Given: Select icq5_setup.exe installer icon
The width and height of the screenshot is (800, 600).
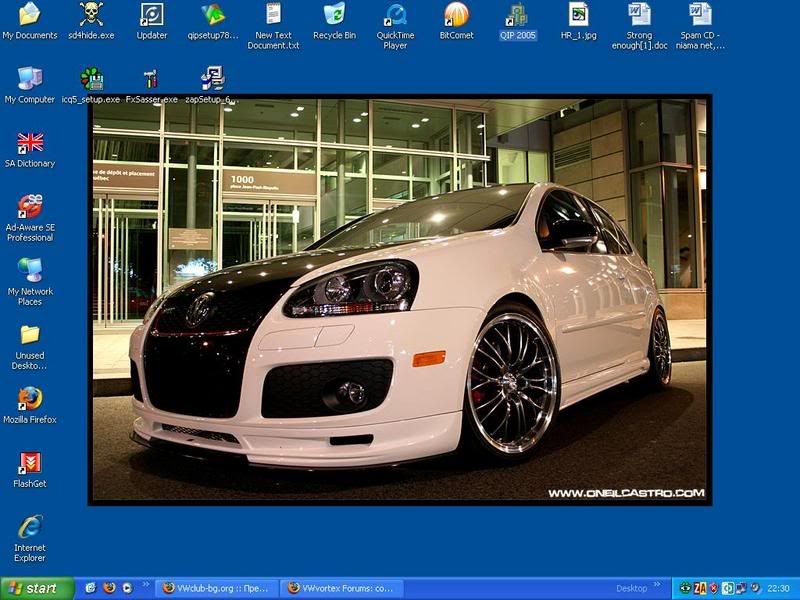Looking at the screenshot, I should (91, 80).
